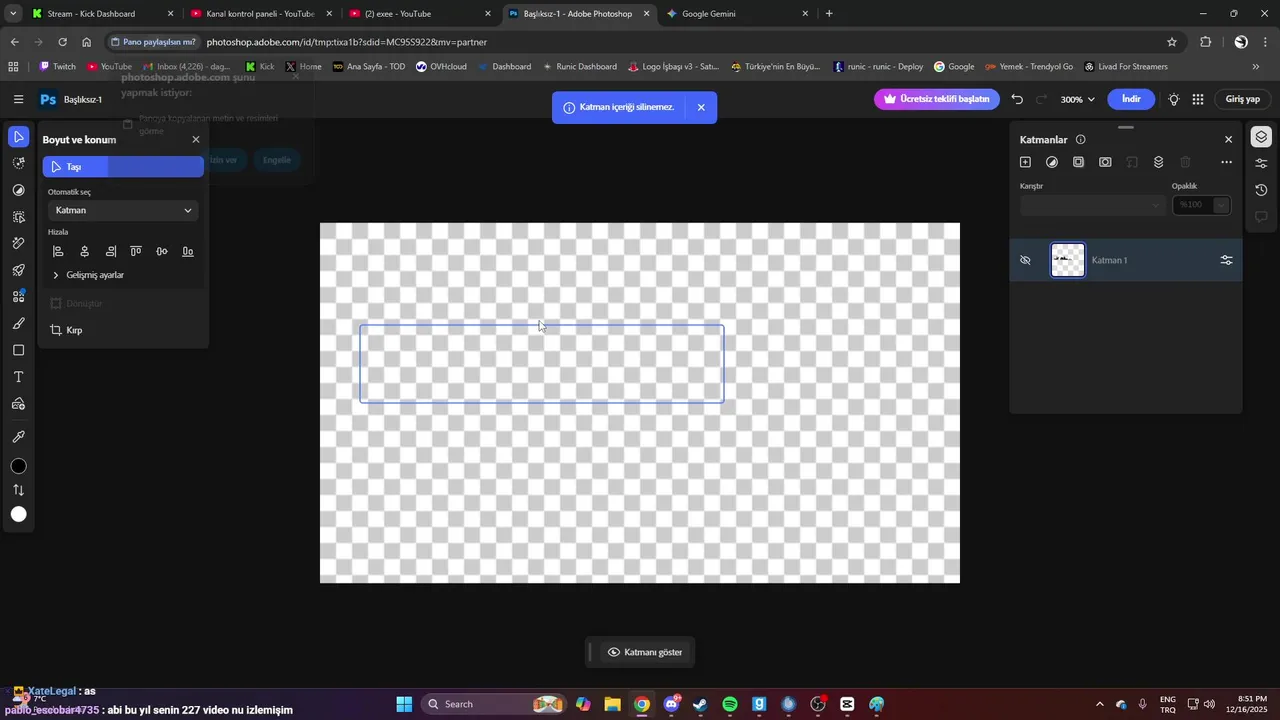Image resolution: width=1280 pixels, height=720 pixels.
Task: Open the rocket quick actions tool
Action: 18,270
